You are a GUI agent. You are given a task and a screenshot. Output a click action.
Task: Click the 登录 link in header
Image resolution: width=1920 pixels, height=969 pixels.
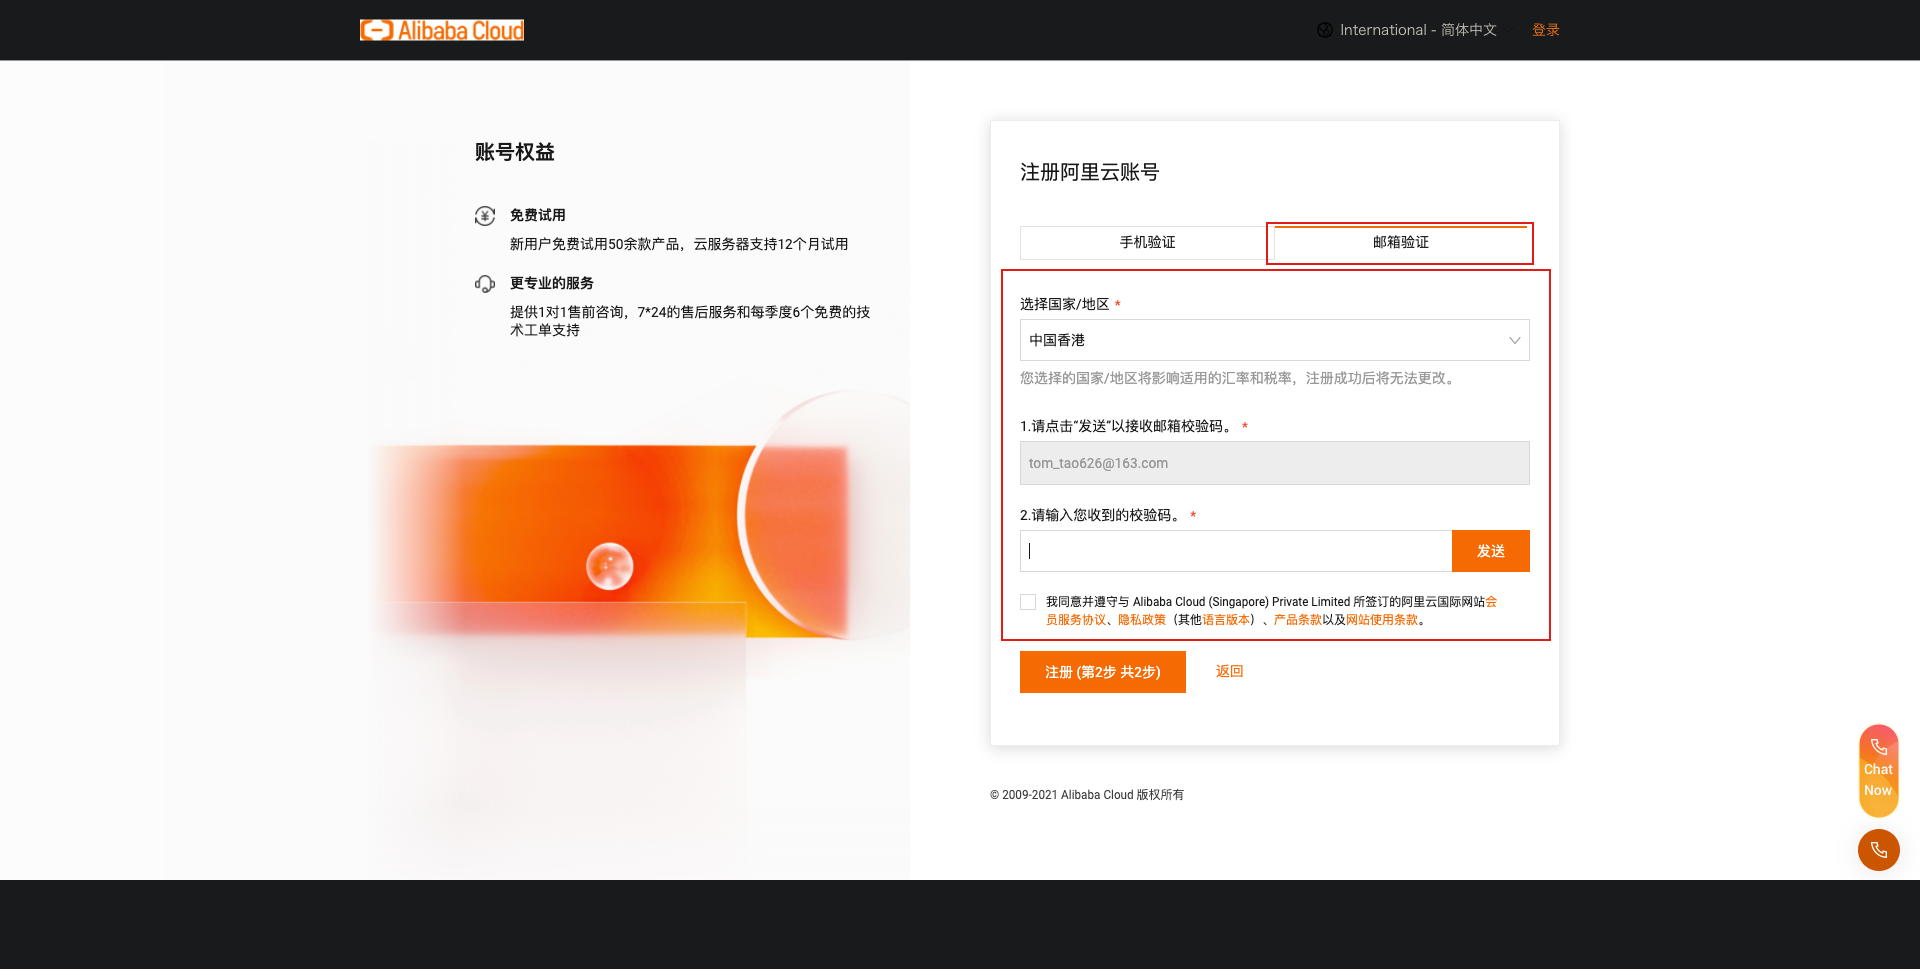pos(1545,30)
